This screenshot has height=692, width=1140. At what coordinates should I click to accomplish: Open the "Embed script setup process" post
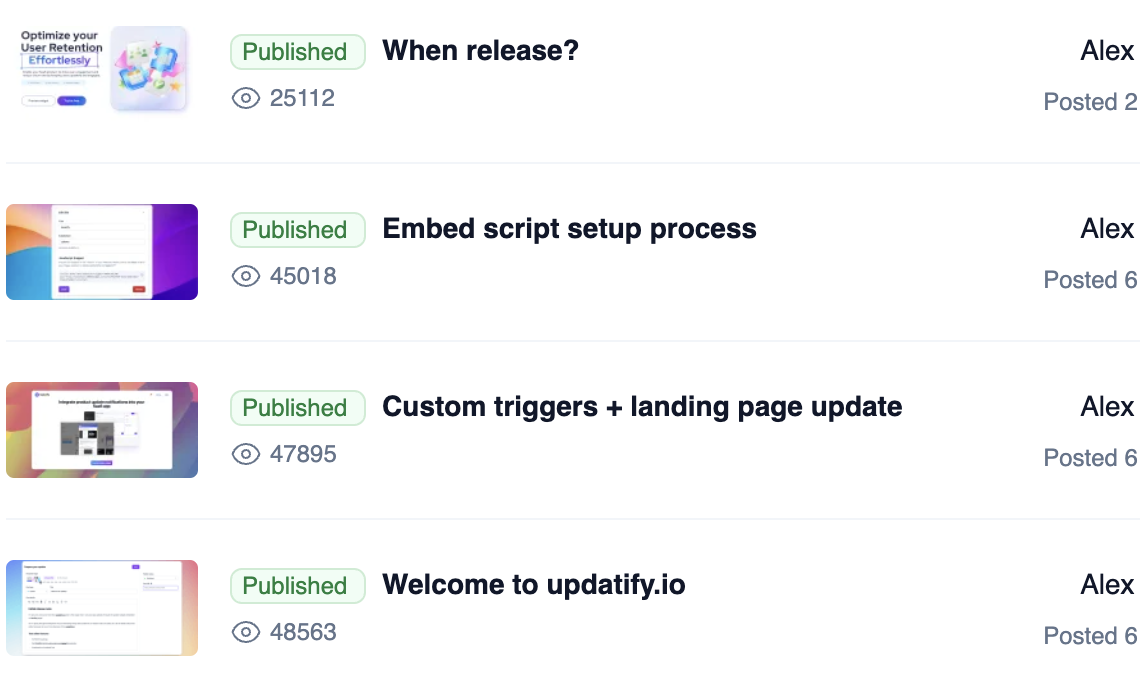click(569, 229)
